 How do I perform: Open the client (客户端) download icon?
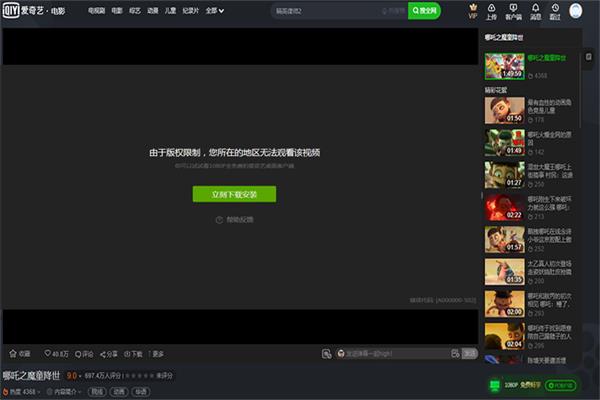pyautogui.click(x=512, y=10)
